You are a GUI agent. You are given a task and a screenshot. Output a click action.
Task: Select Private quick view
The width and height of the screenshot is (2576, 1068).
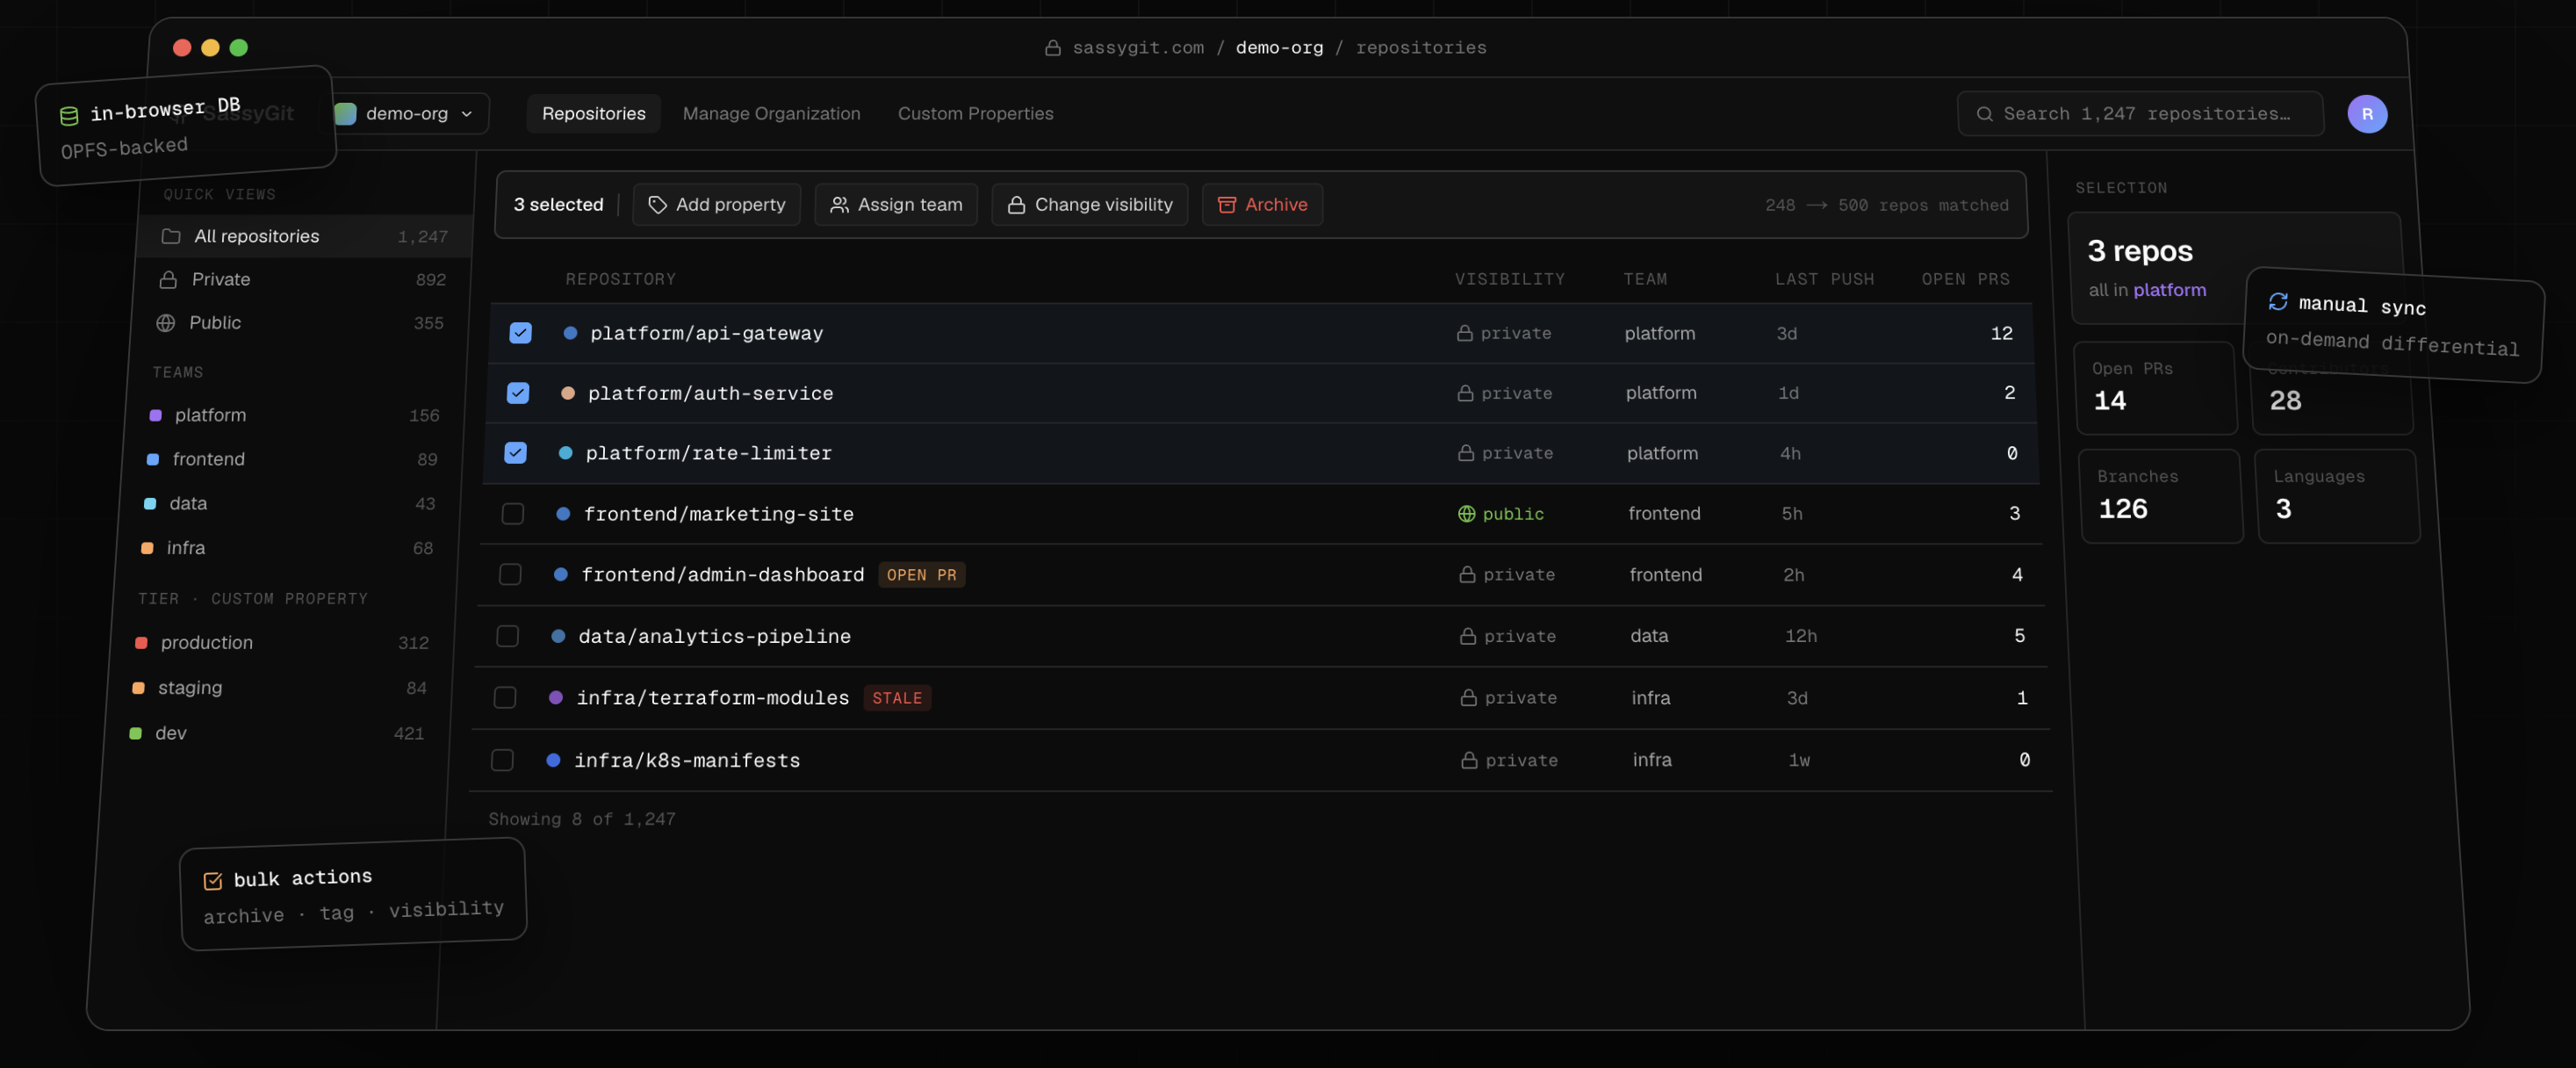point(303,280)
